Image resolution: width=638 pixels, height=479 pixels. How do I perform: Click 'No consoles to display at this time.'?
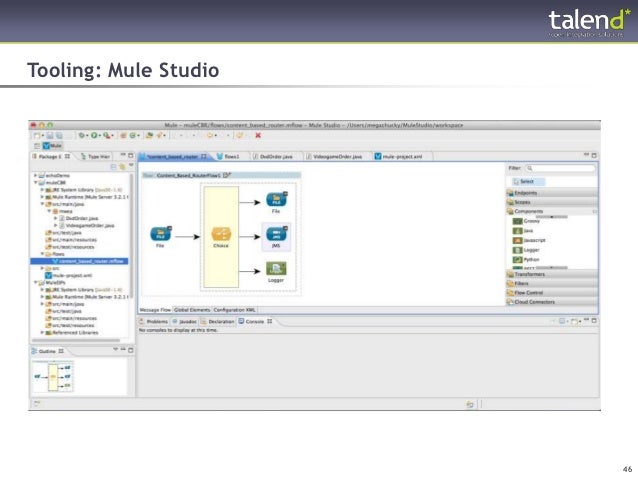[x=178, y=330]
